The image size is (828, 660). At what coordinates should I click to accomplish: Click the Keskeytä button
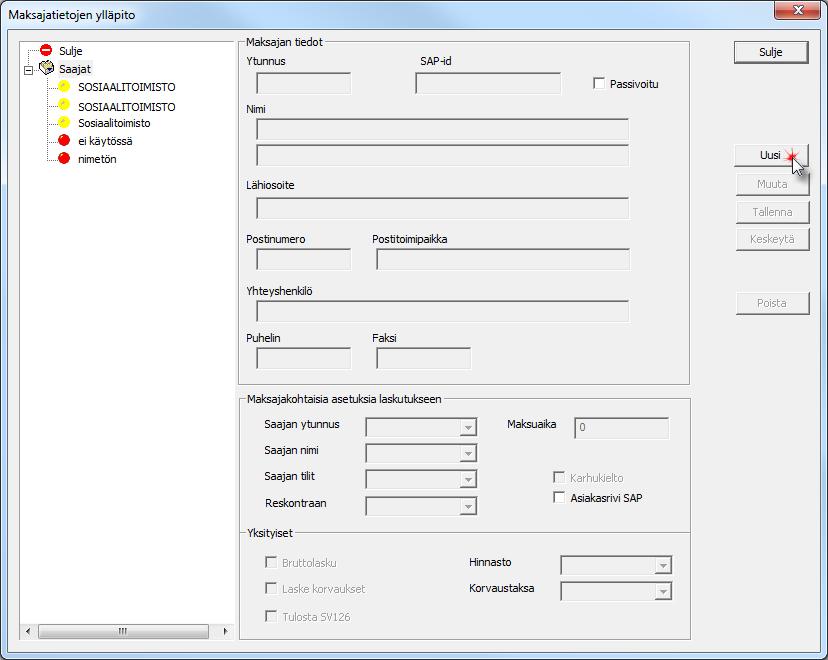pos(773,239)
